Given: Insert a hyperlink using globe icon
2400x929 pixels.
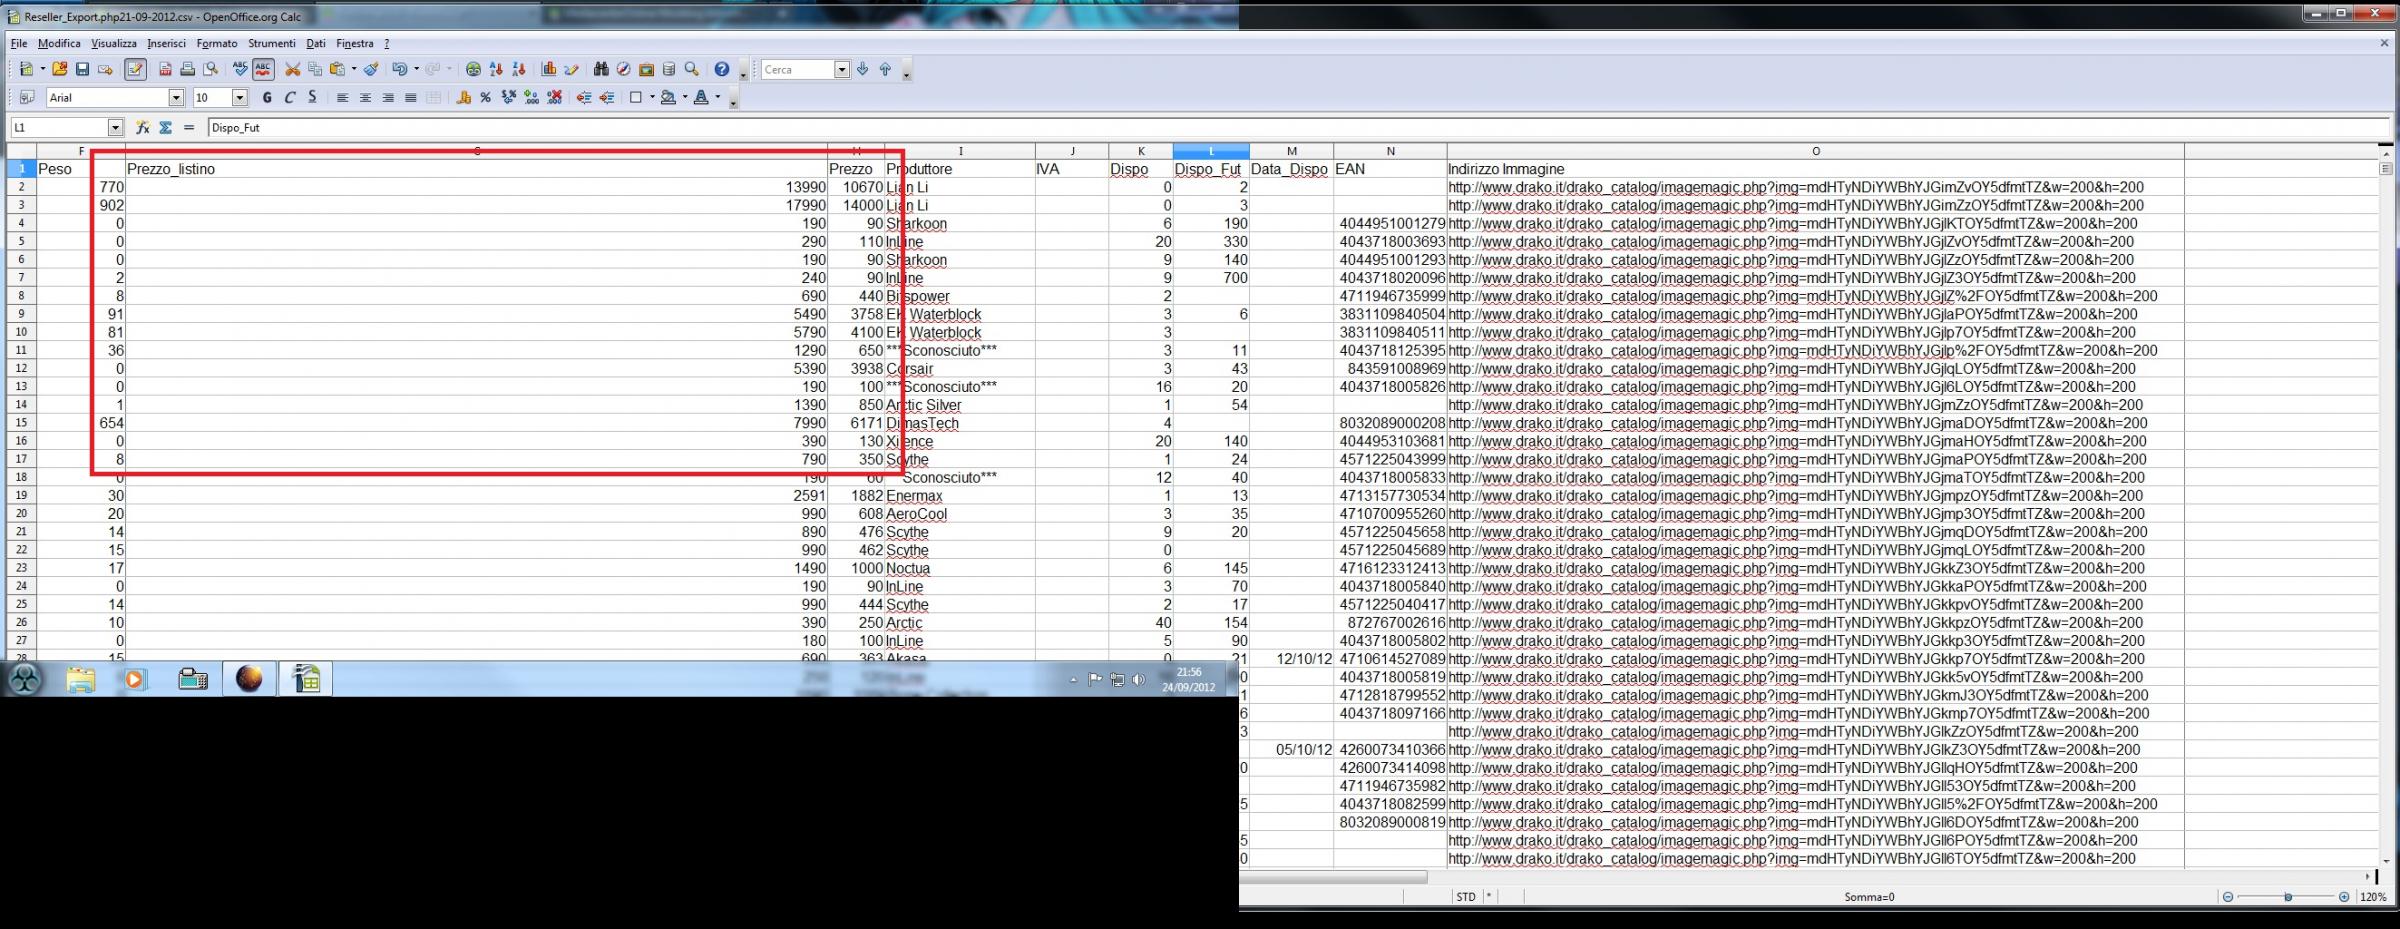Looking at the screenshot, I should pyautogui.click(x=473, y=69).
